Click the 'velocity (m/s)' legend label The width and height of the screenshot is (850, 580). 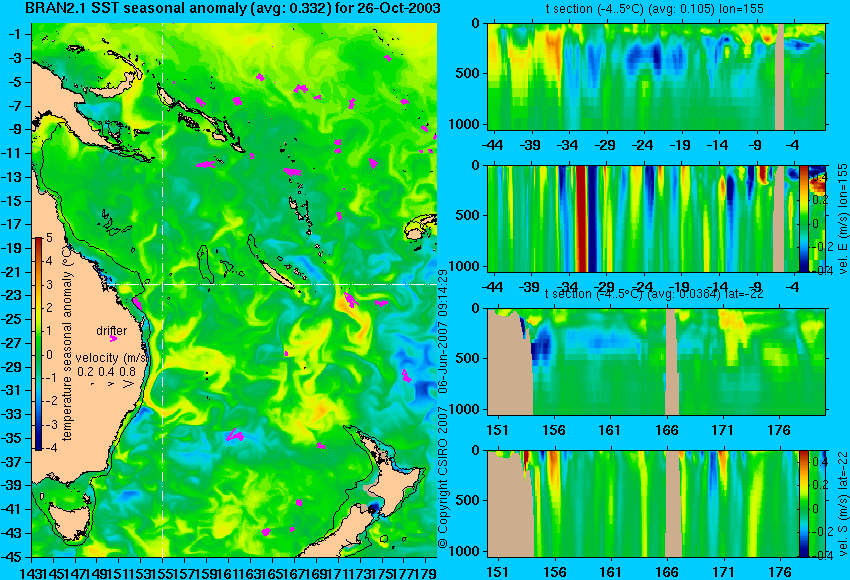(x=111, y=358)
